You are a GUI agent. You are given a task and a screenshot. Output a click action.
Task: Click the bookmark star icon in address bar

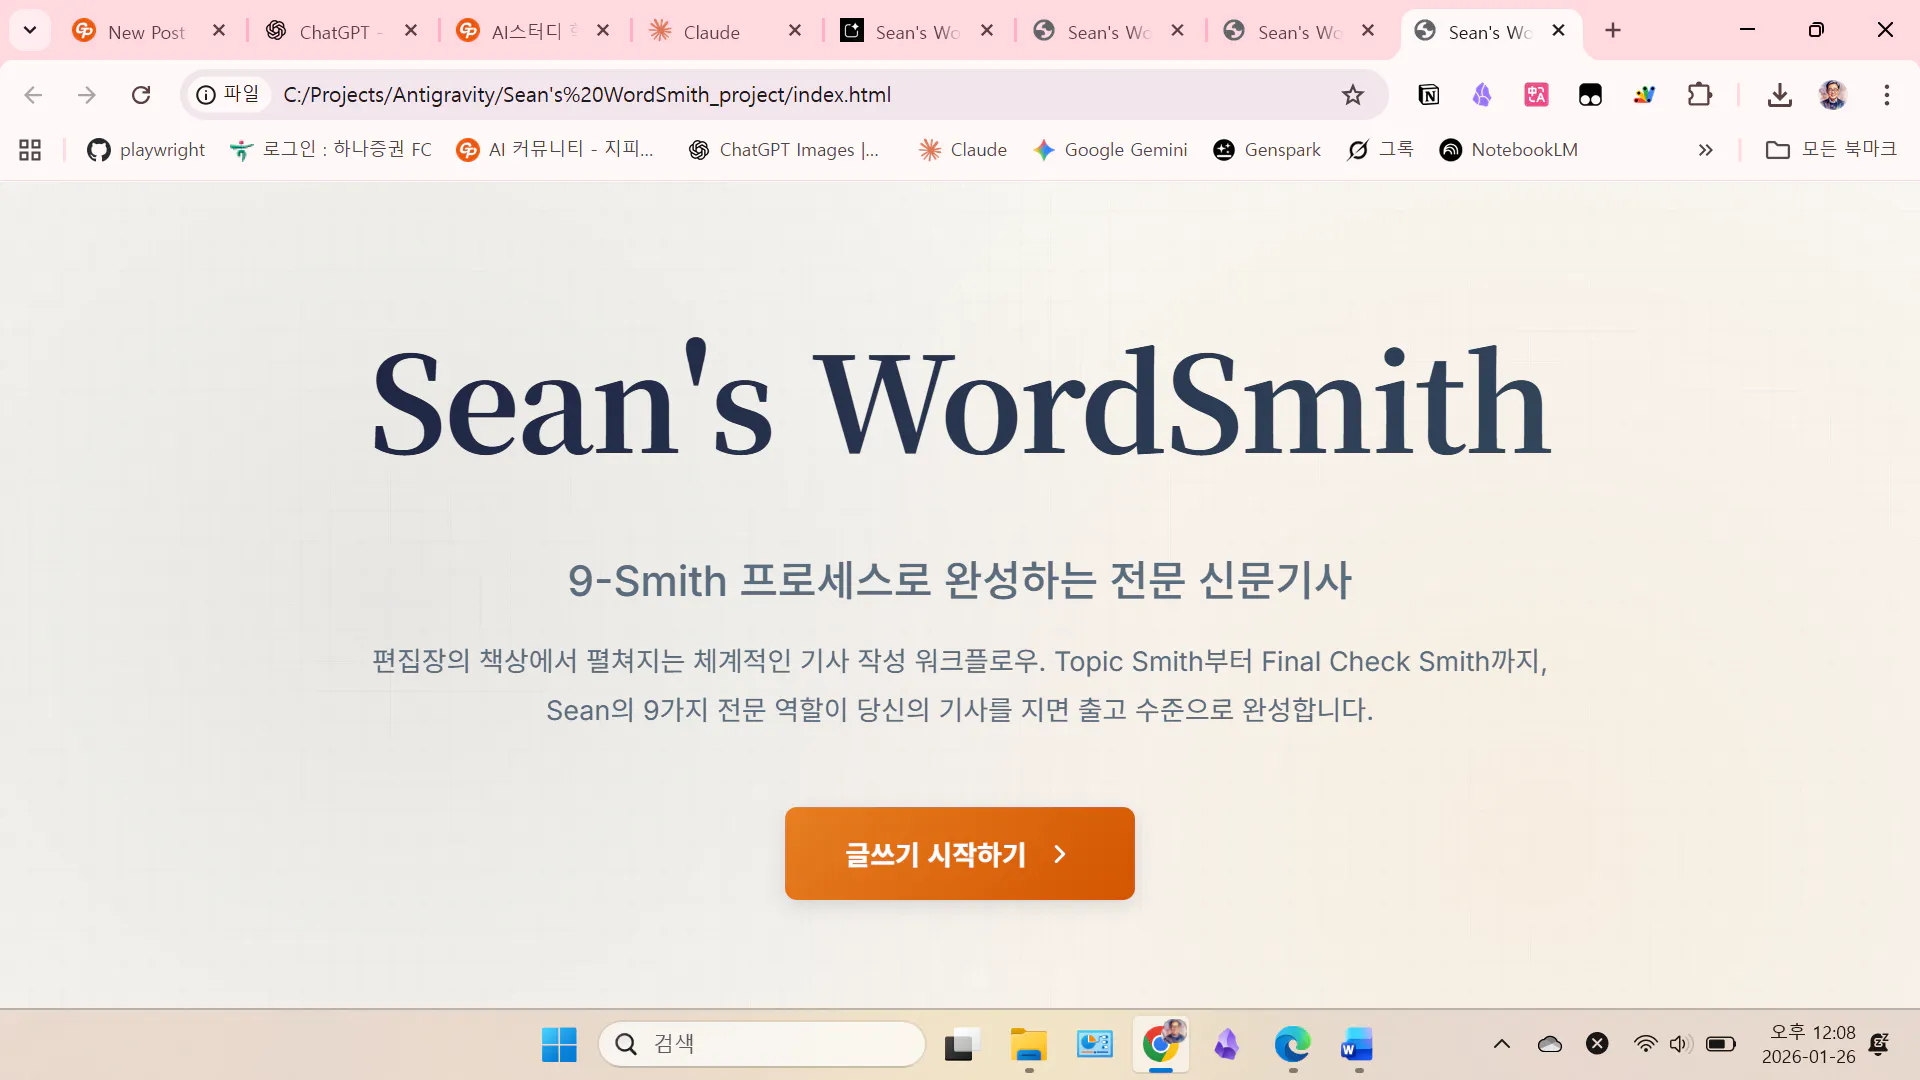pos(1352,95)
